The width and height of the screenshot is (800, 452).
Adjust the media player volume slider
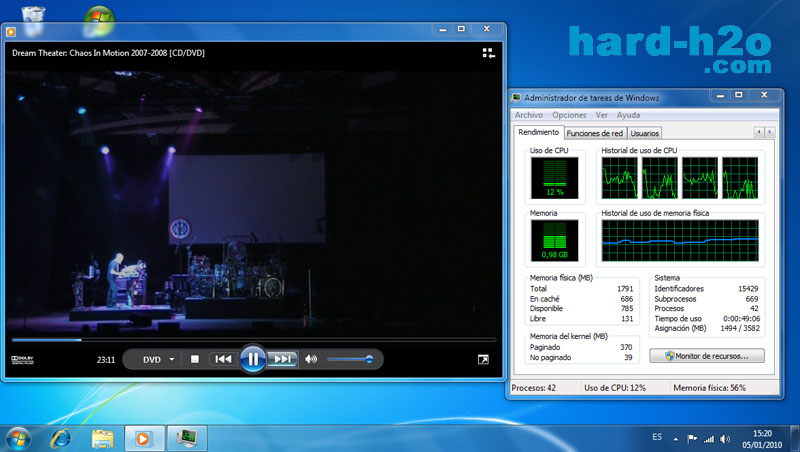[x=350, y=359]
